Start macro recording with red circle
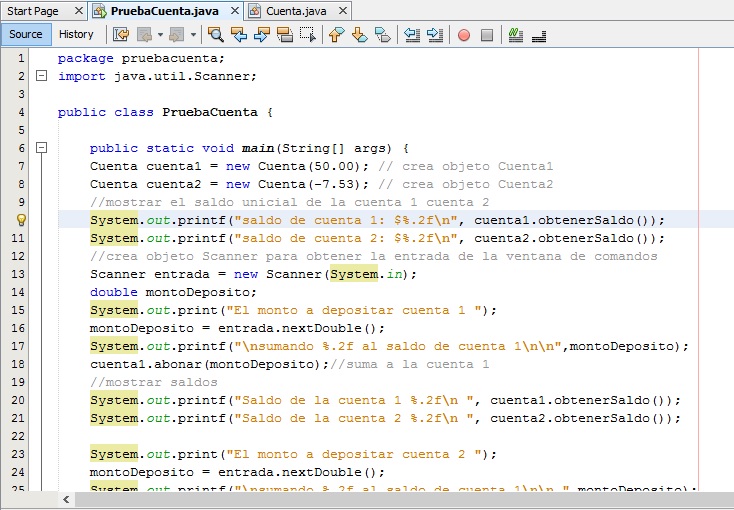Viewport: 734px width, 510px height. pyautogui.click(x=463, y=34)
